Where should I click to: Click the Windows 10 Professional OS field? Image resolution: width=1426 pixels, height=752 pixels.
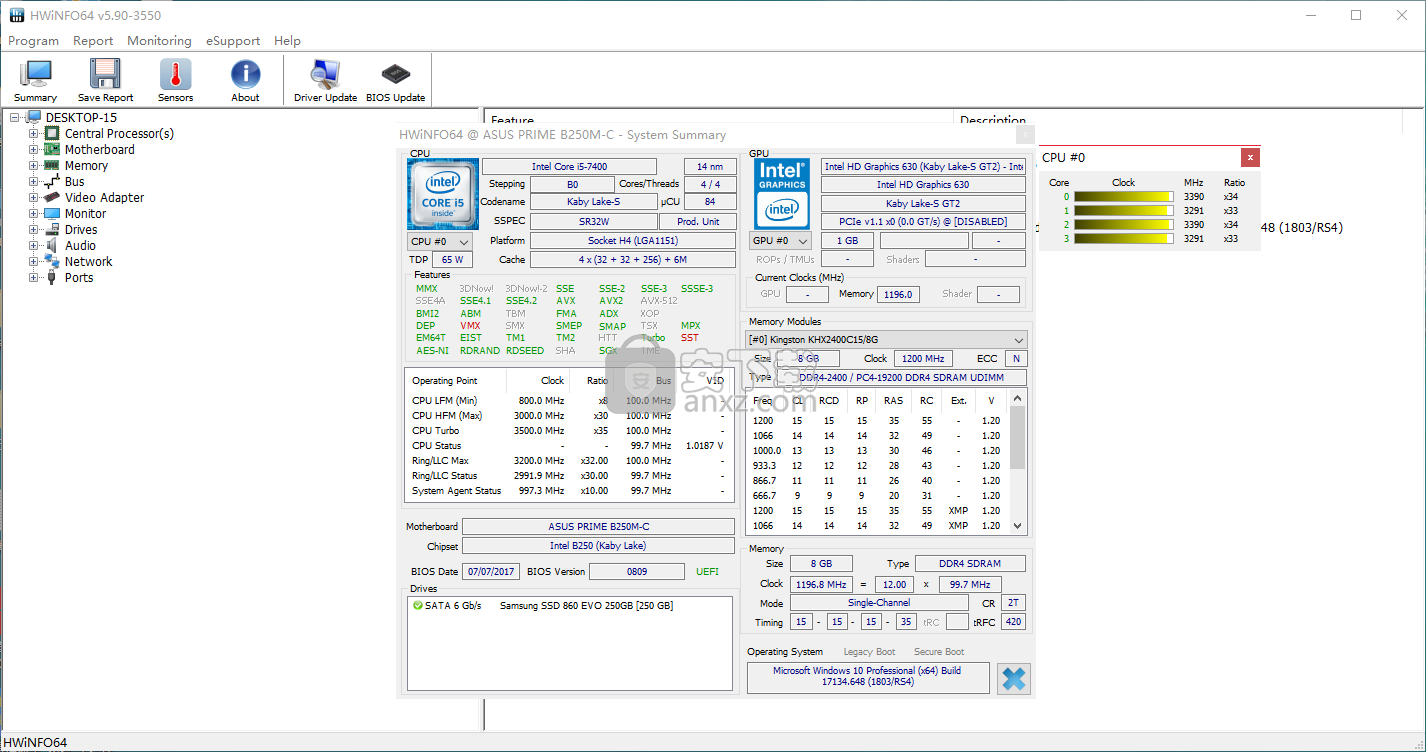[x=868, y=677]
